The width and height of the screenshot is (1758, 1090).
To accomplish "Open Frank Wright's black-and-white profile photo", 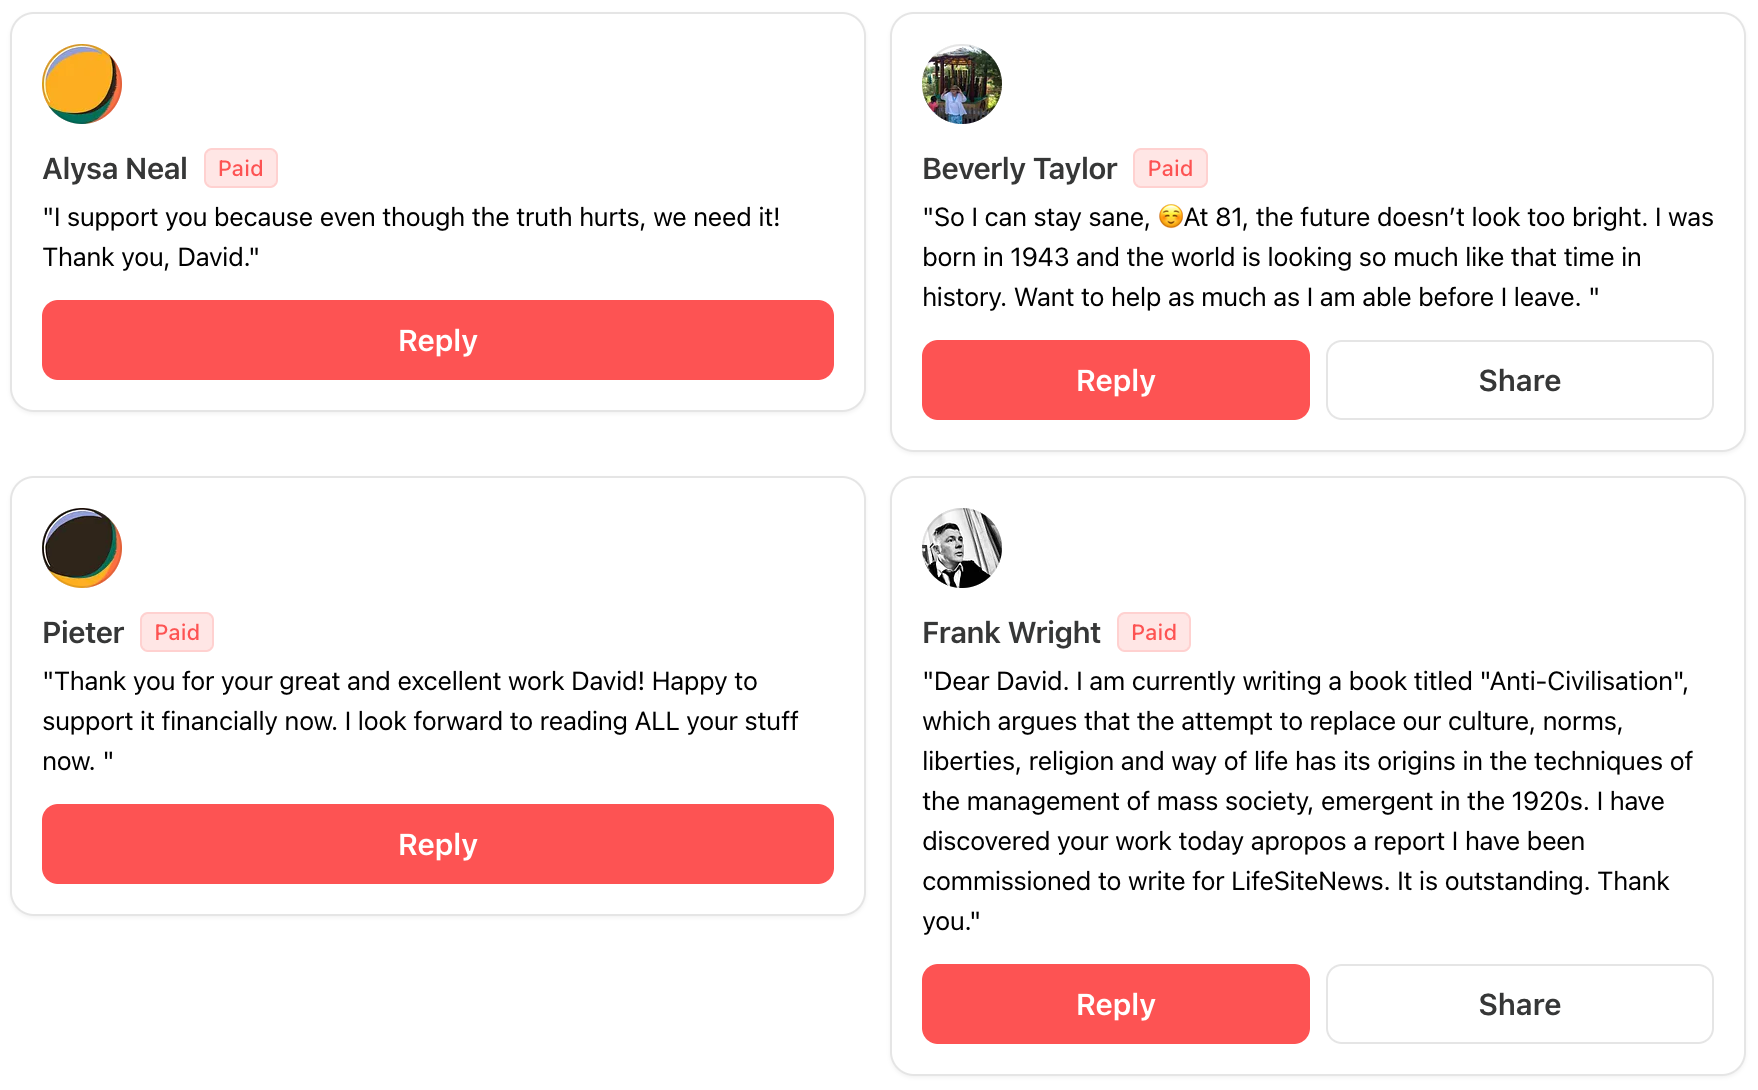I will point(962,548).
